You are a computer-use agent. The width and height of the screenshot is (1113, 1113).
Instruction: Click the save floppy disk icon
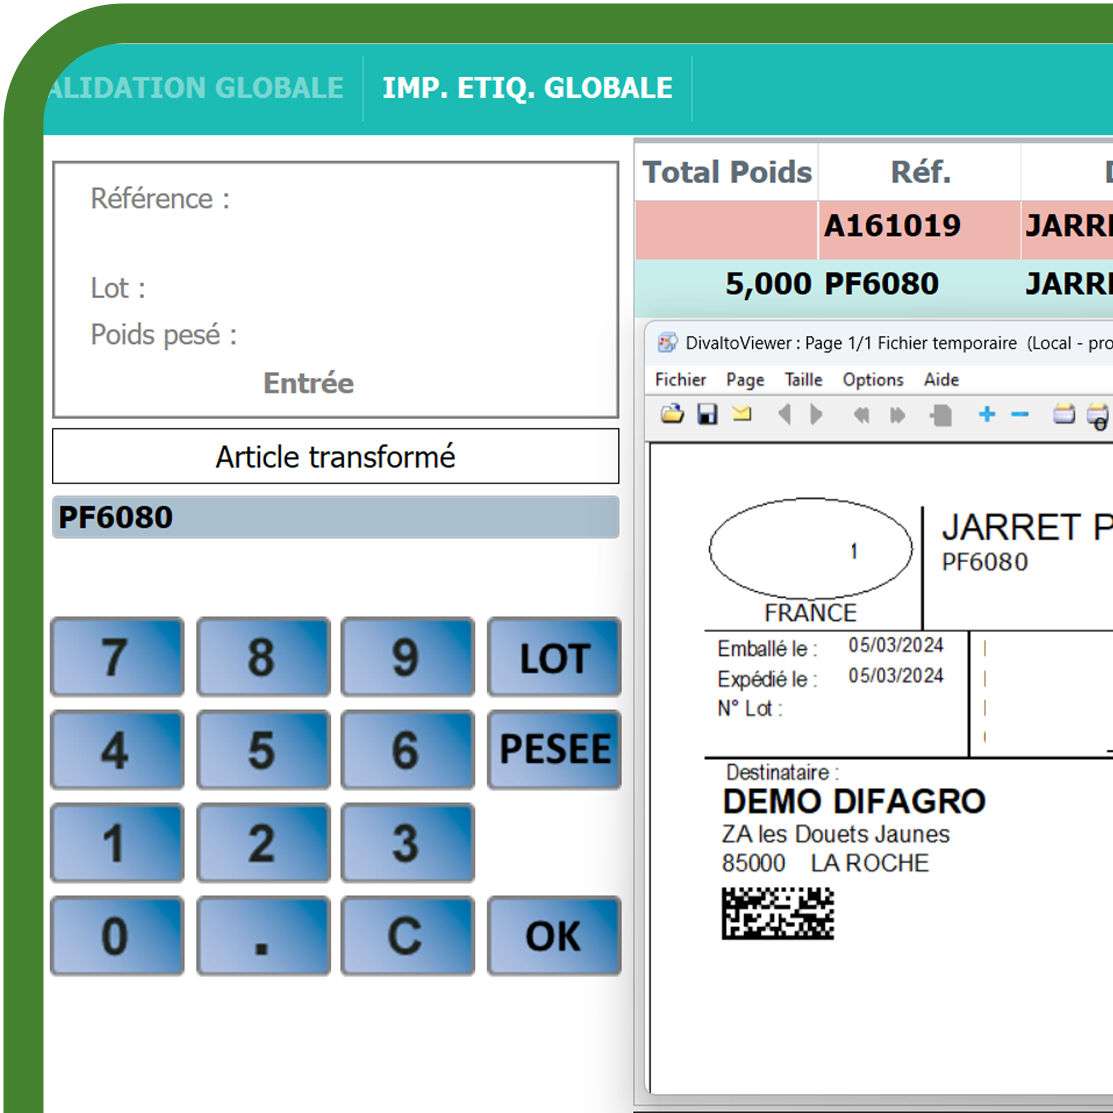[707, 414]
